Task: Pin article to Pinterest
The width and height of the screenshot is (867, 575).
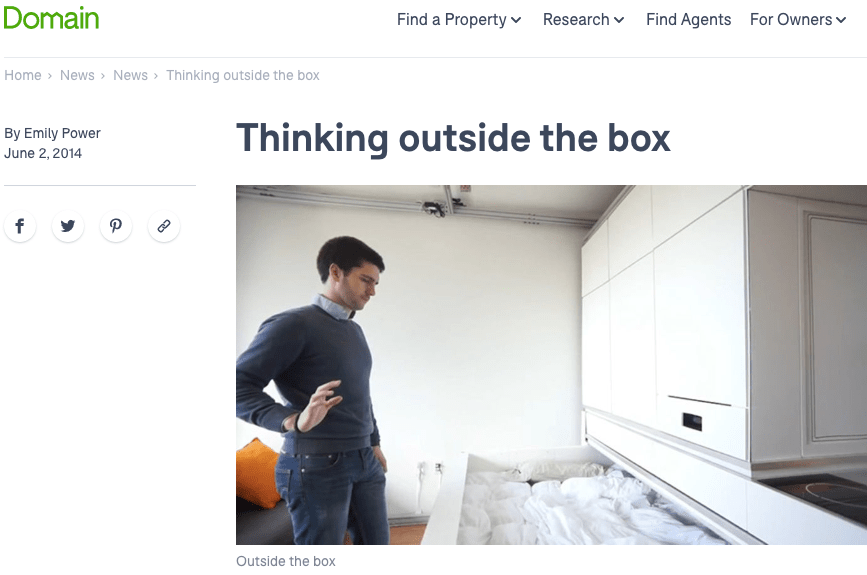Action: coord(116,226)
